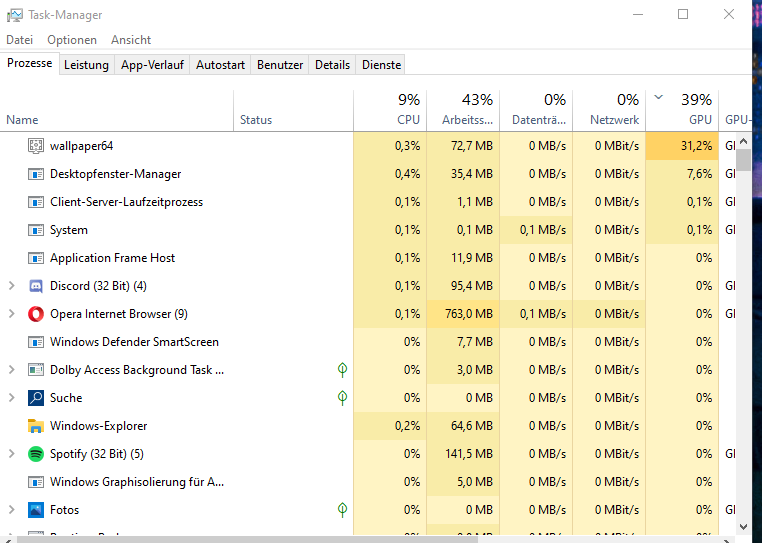This screenshot has width=762, height=543.
Task: Switch to the Details tab
Action: [x=332, y=65]
